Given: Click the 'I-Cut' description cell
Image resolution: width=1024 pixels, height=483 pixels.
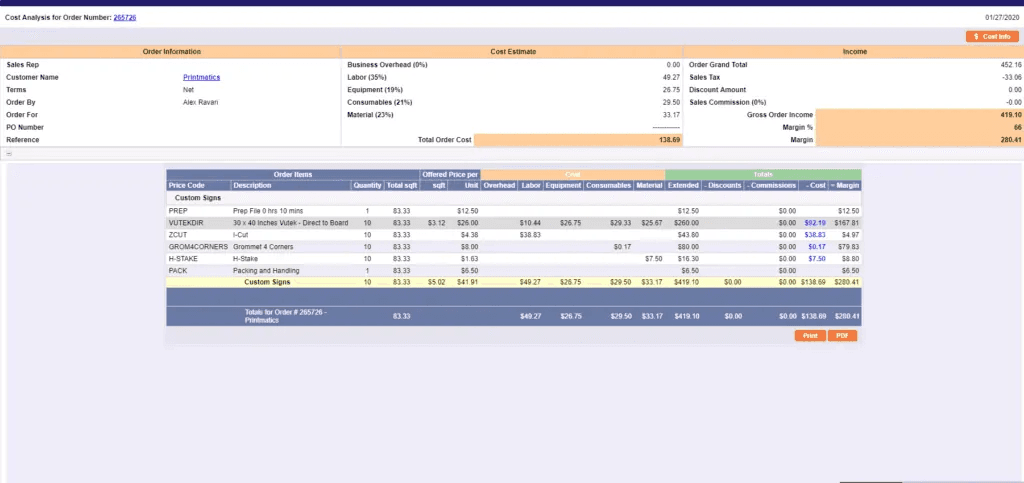Looking at the screenshot, I should 240,235.
